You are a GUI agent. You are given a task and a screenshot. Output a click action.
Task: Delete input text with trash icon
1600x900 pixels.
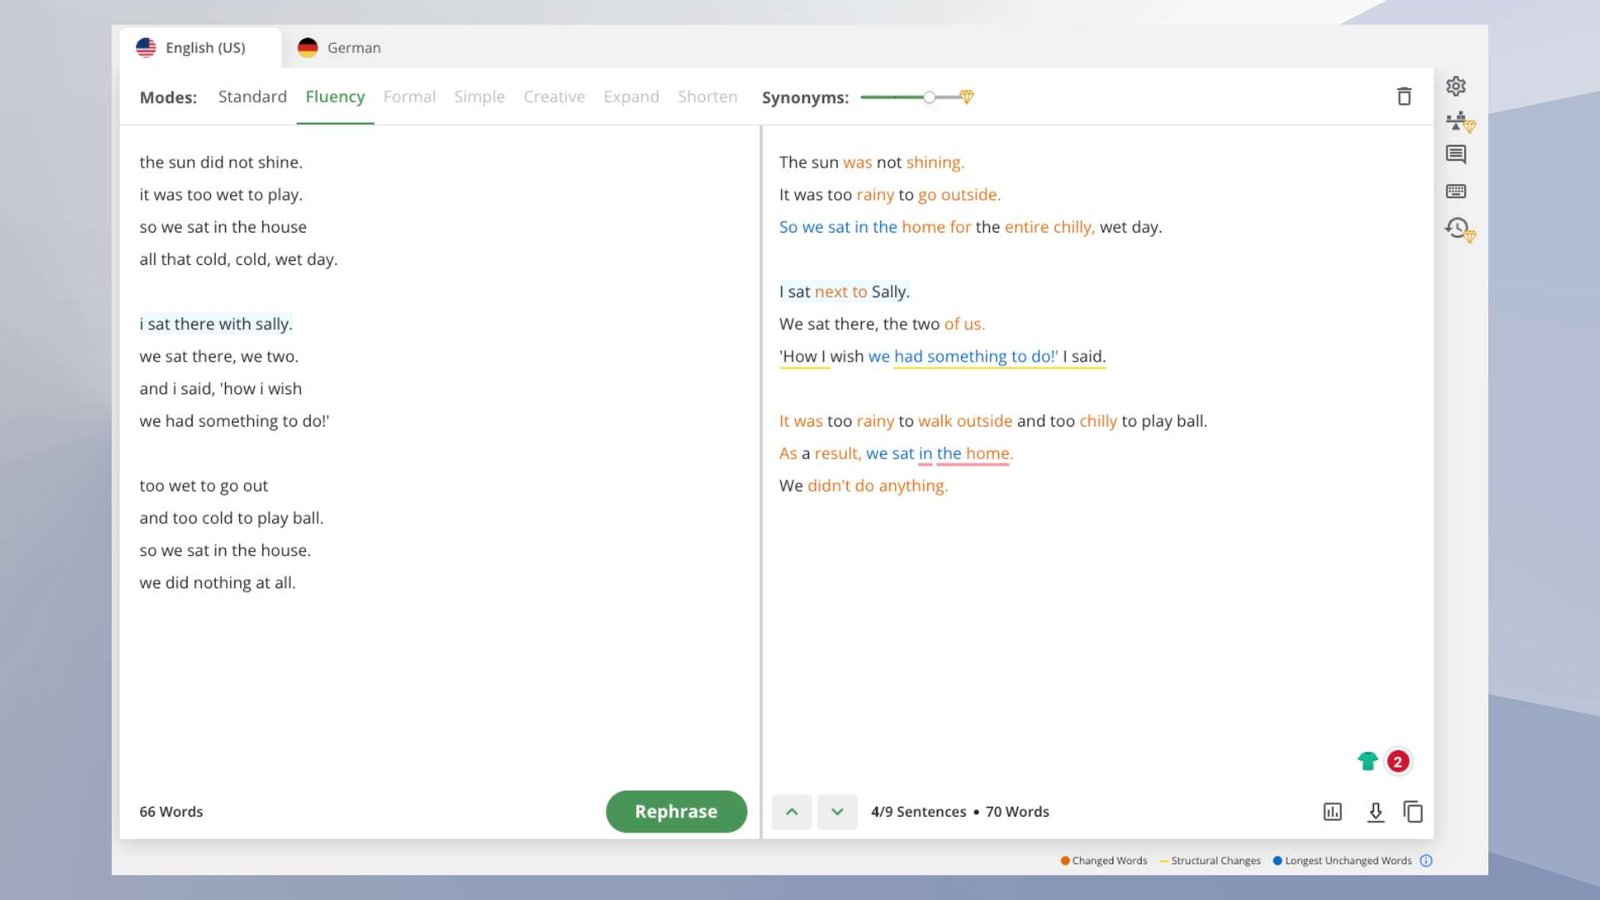point(1404,96)
